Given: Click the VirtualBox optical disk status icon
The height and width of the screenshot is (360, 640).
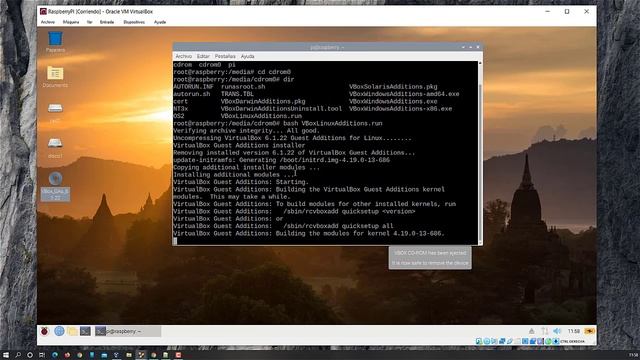Looking at the screenshot, I should pyautogui.click(x=487, y=341).
